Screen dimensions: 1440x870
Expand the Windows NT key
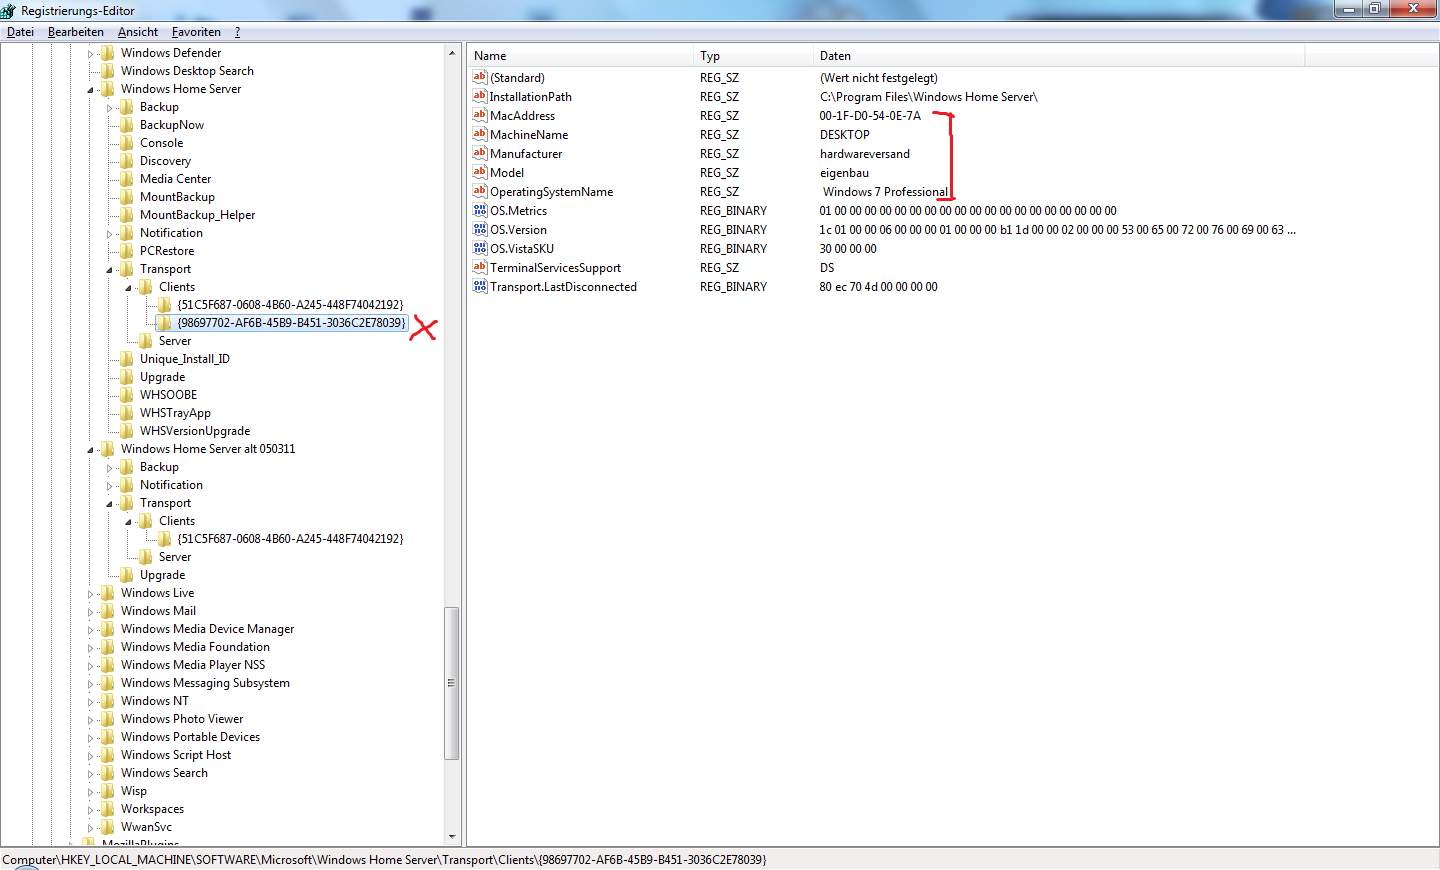click(90, 702)
